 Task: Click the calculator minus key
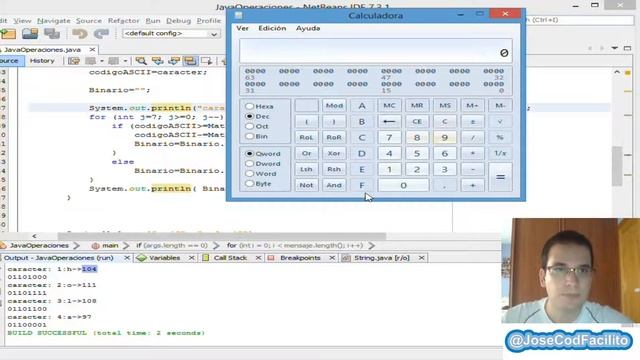tap(472, 169)
